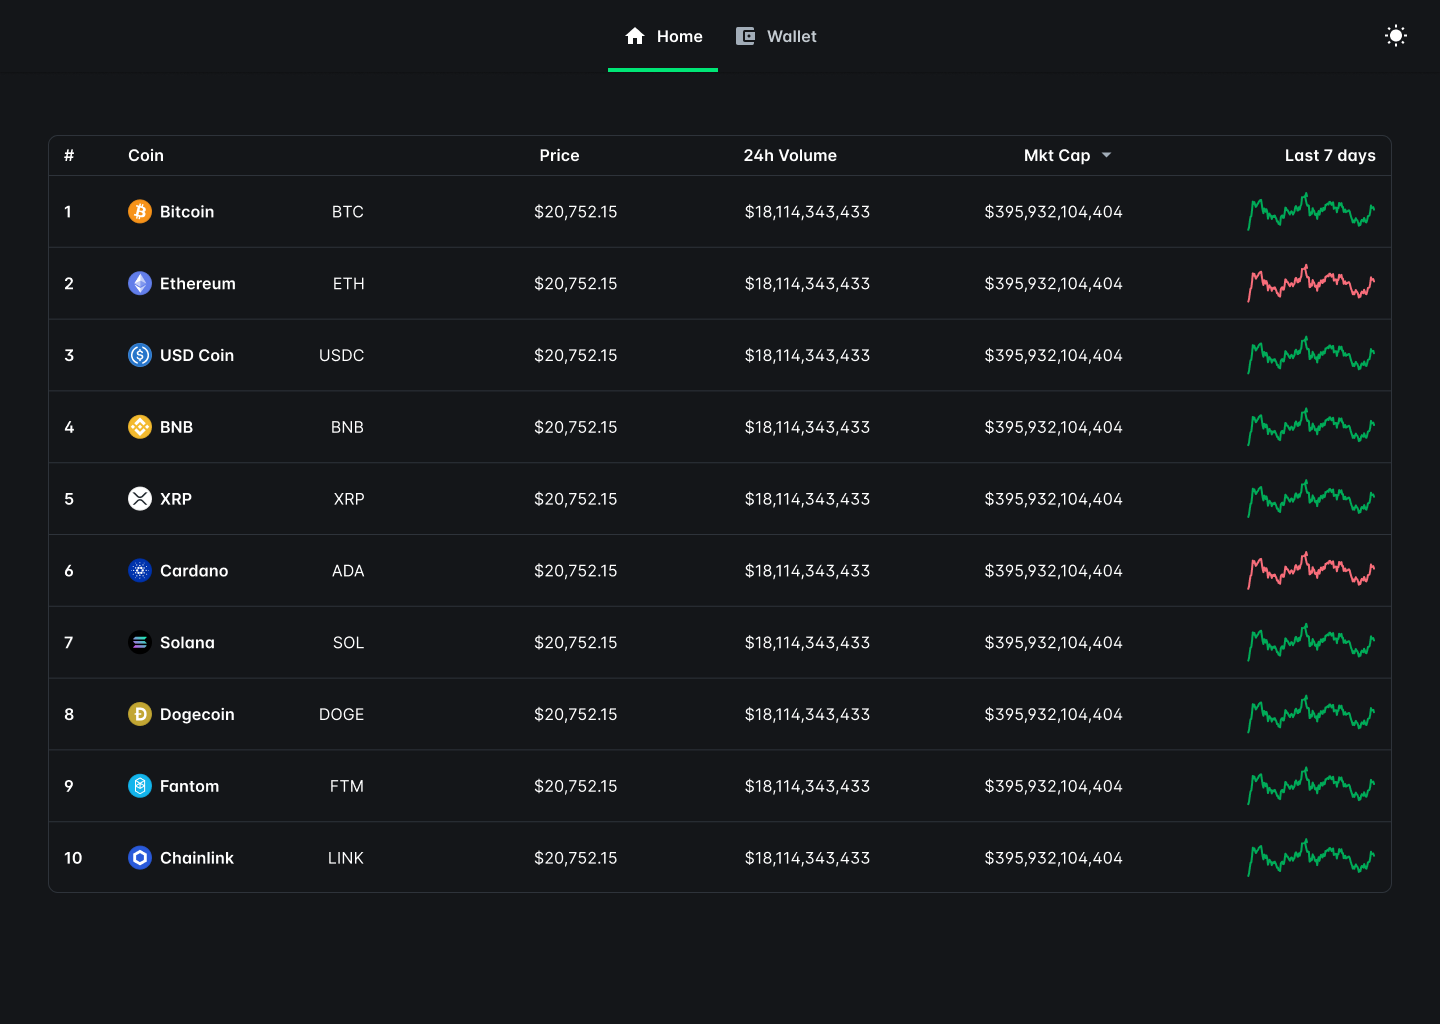Click the Ethereum coin logo icon
The height and width of the screenshot is (1024, 1440).
[x=140, y=283]
